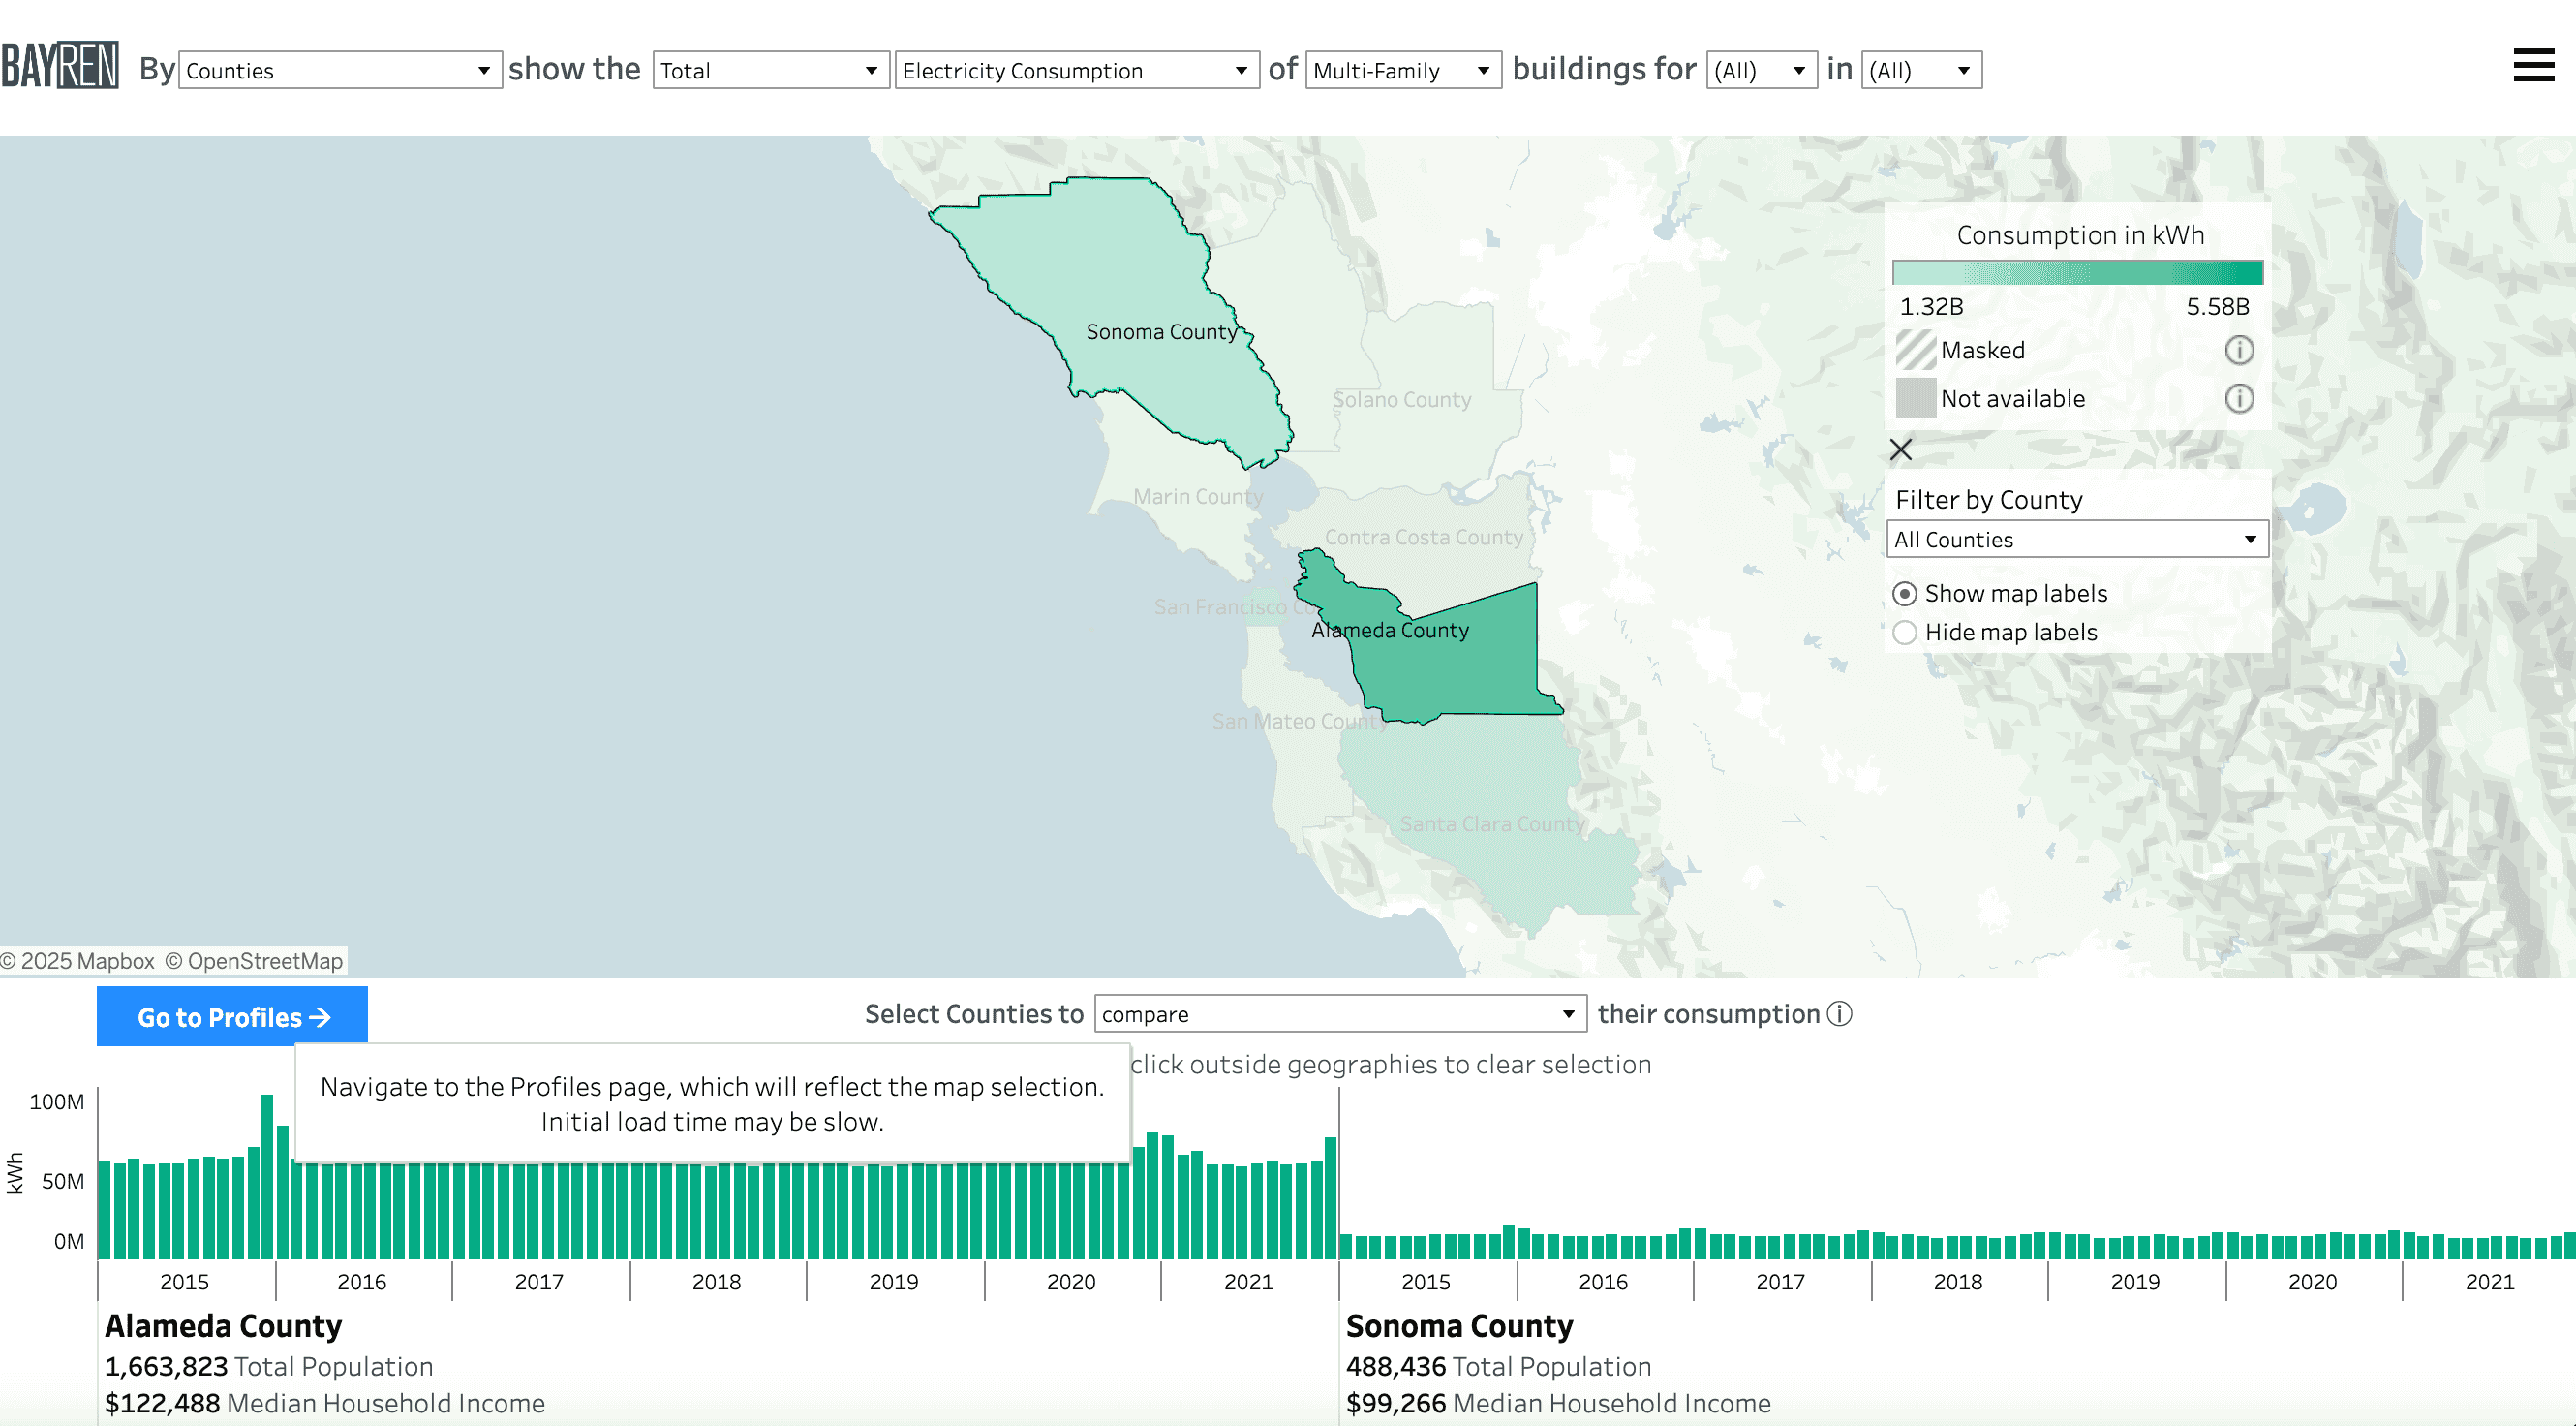Open the Electricity Consumption dropdown

tap(1076, 70)
